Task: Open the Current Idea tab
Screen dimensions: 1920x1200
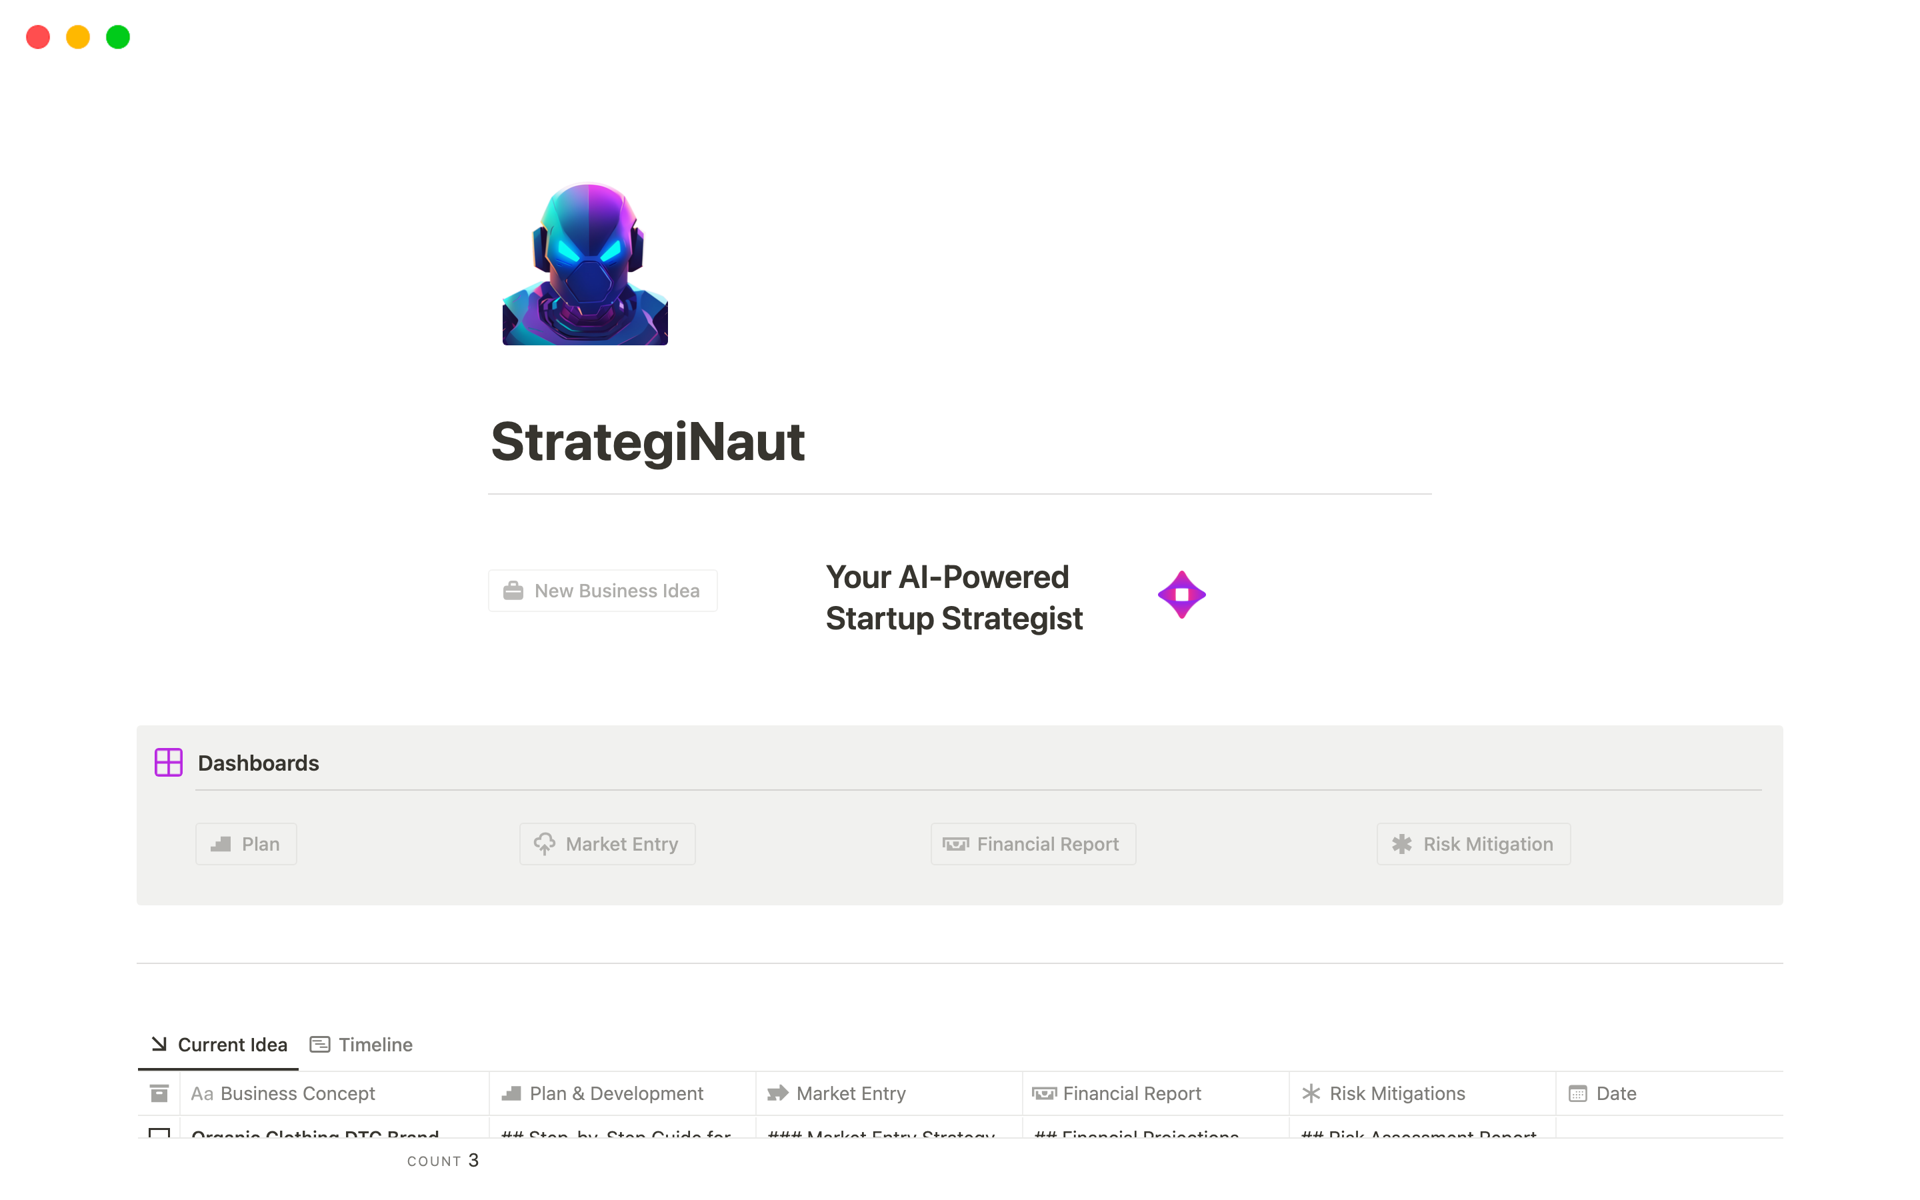Action: (x=219, y=1044)
